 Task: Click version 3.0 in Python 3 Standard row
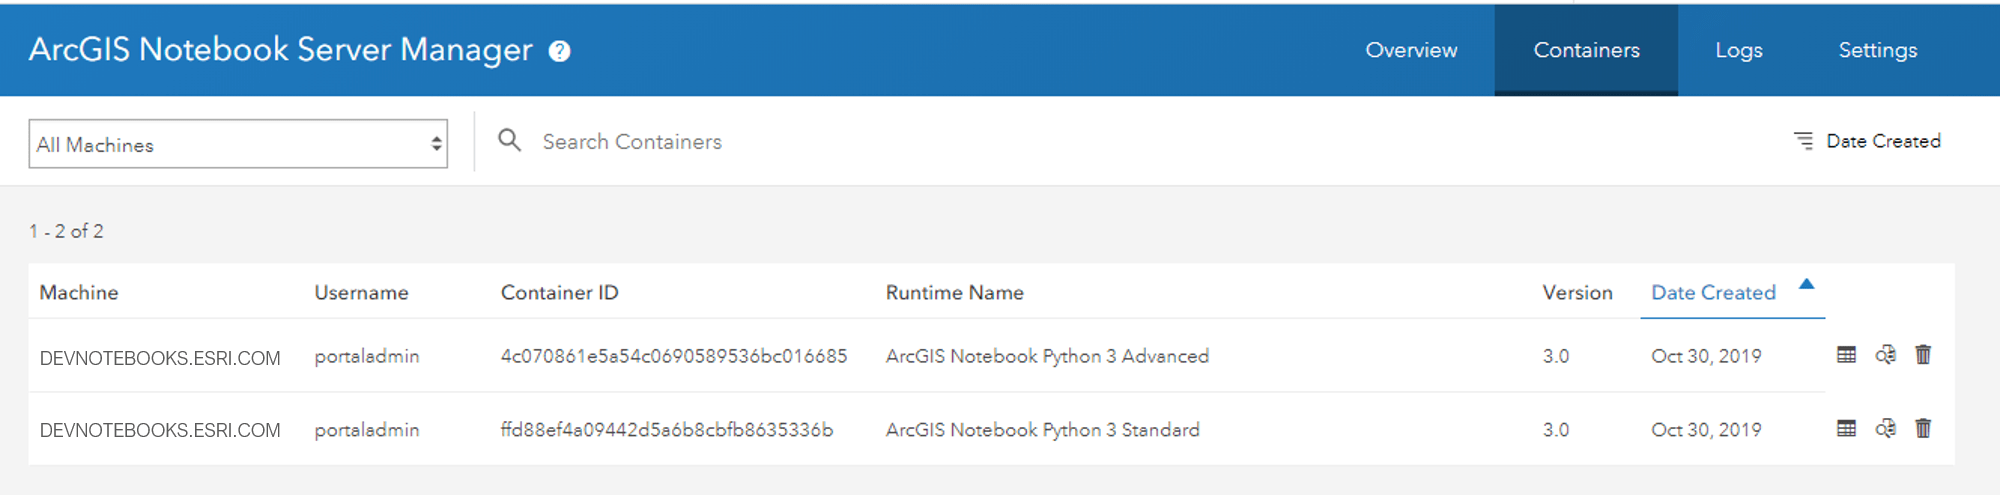1556,430
